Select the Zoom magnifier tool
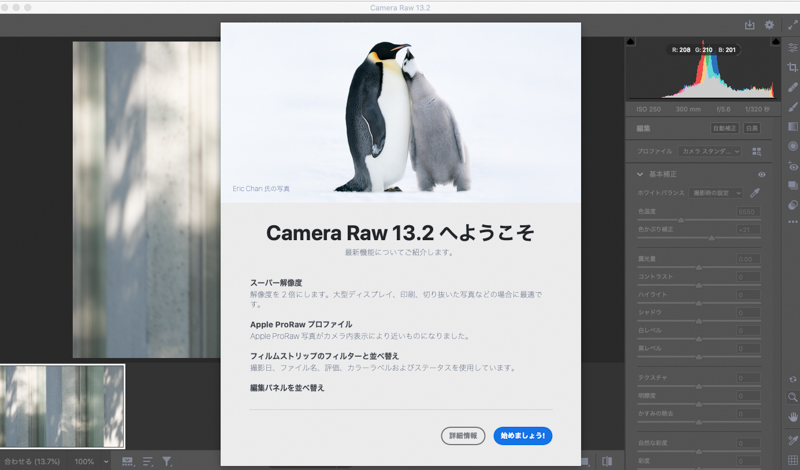The height and width of the screenshot is (470, 800). pyautogui.click(x=792, y=397)
